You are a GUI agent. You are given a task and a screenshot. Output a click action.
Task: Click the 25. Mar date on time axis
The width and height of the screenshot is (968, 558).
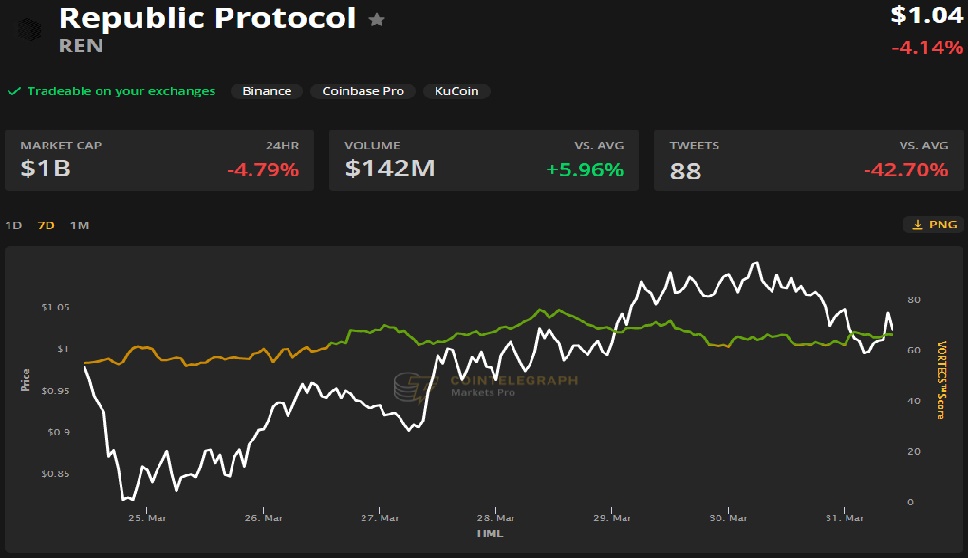click(x=147, y=518)
